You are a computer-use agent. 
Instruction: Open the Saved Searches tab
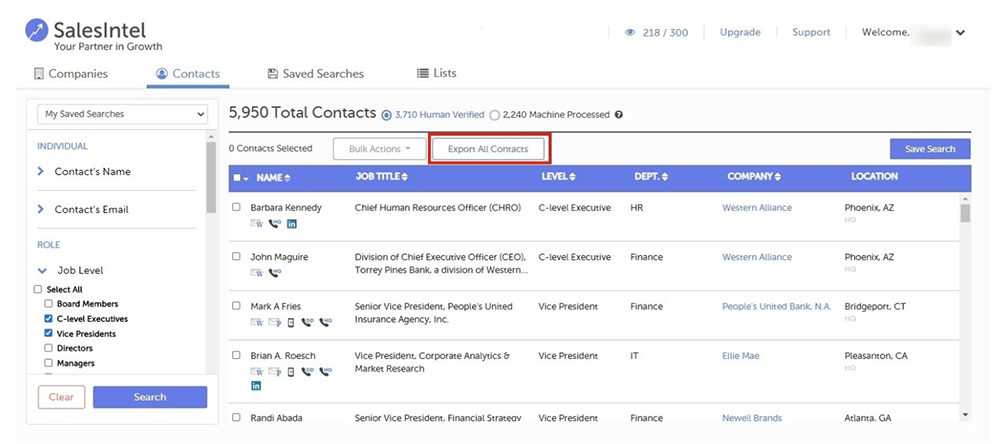316,74
